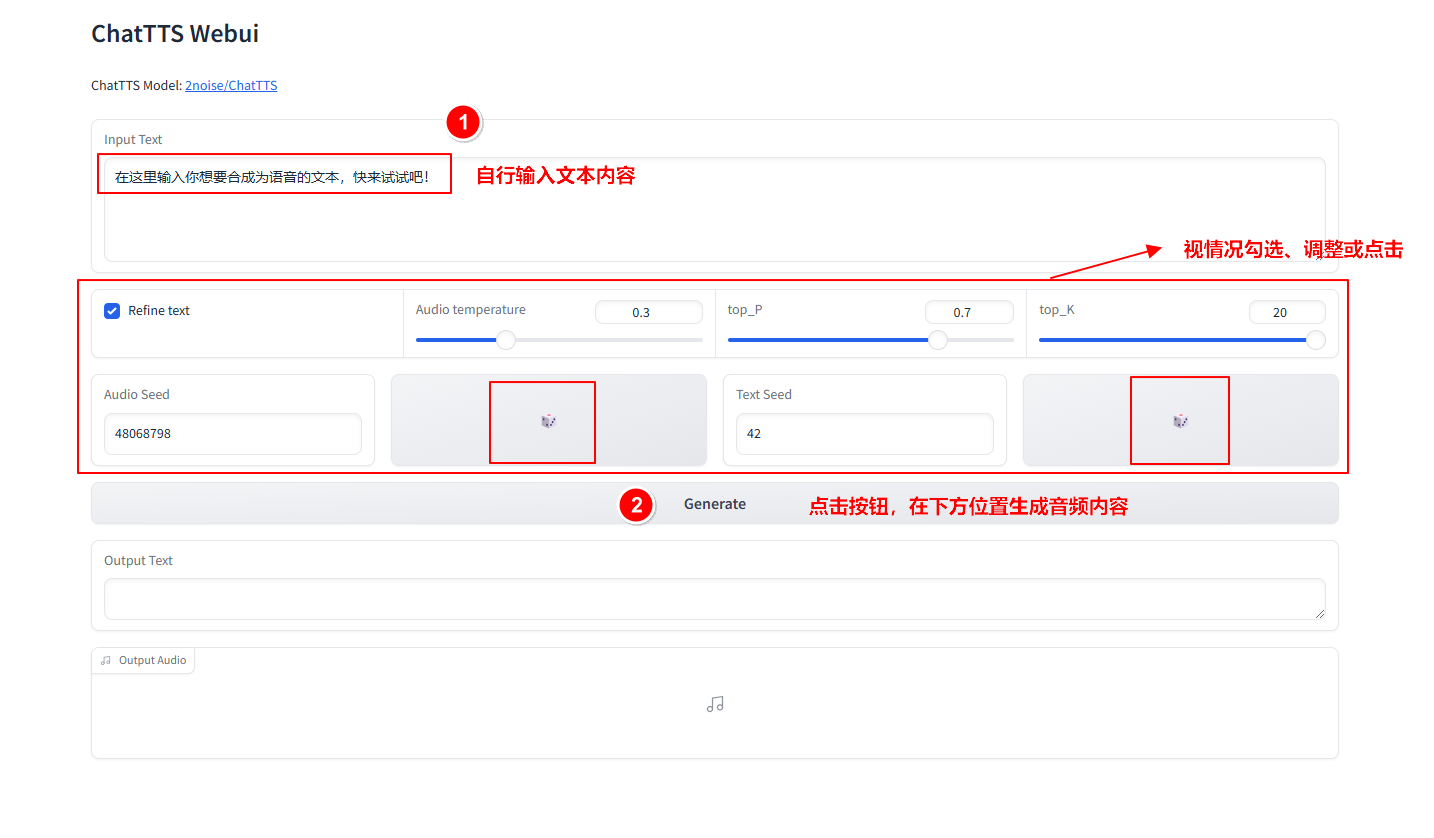This screenshot has width=1434, height=838.
Task: Click the dice icon next to Audio Seed
Action: tap(548, 421)
